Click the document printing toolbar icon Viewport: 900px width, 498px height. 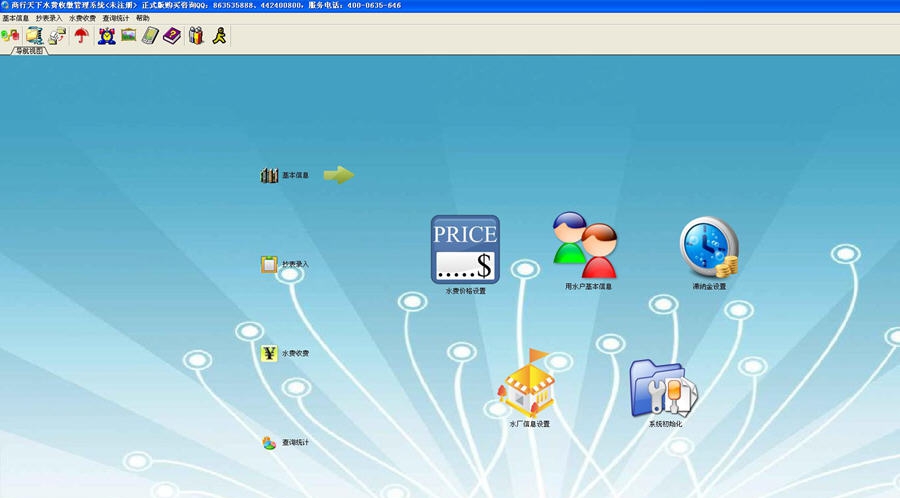[57, 36]
